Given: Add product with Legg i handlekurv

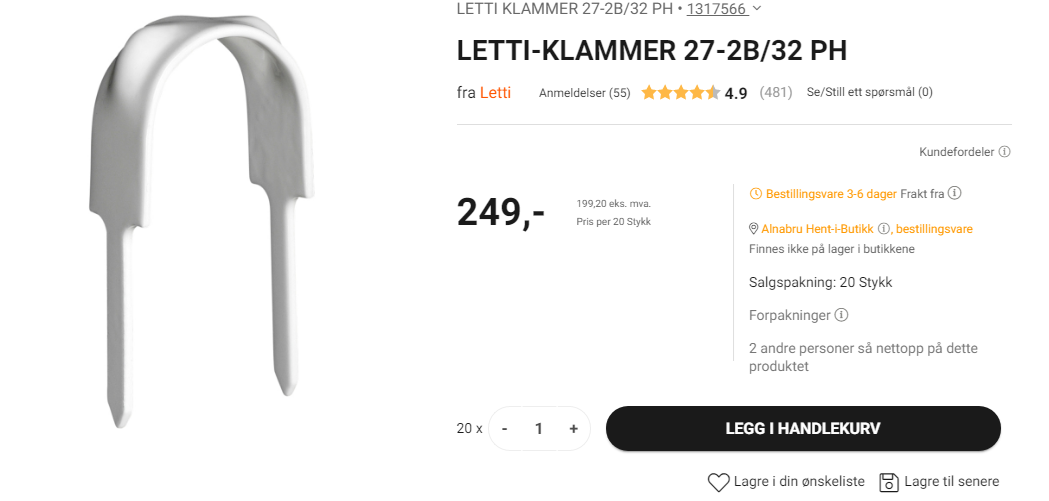Looking at the screenshot, I should pyautogui.click(x=803, y=429).
